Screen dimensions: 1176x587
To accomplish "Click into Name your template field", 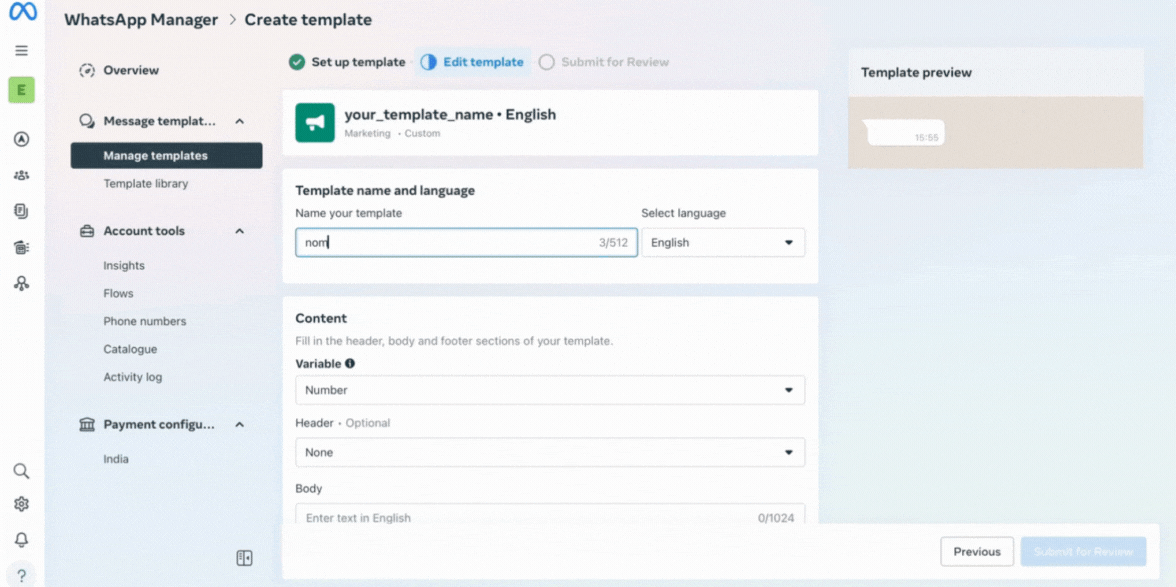I will point(466,243).
